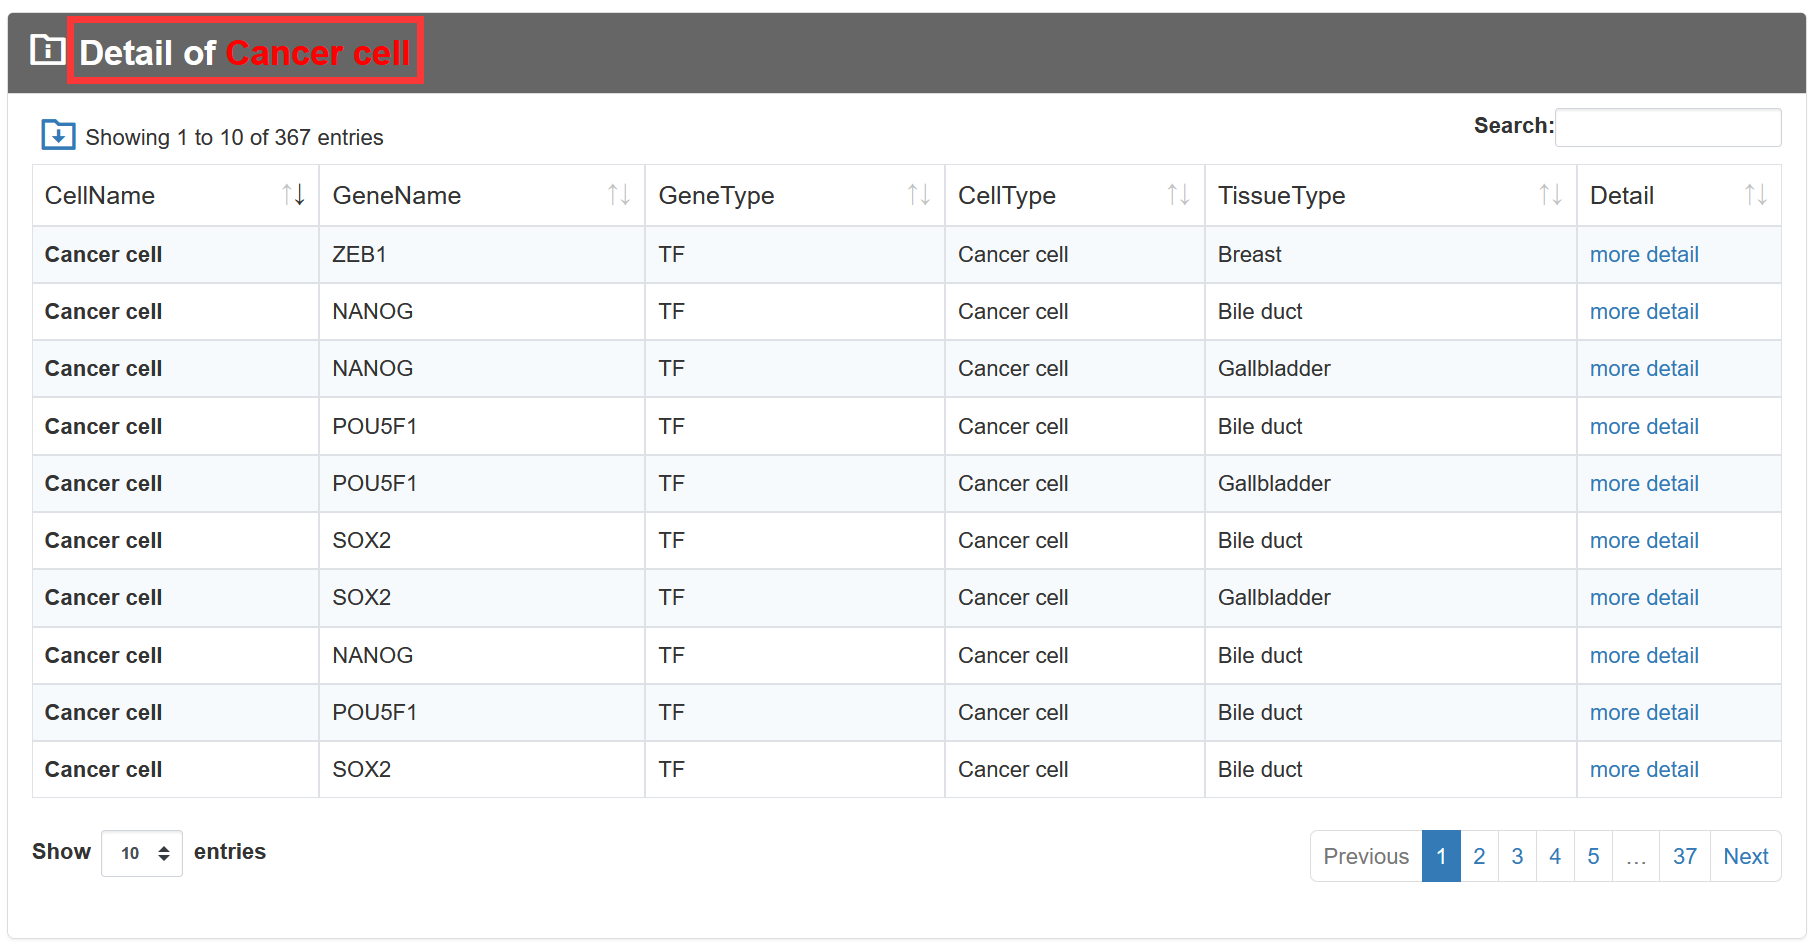Open more detail for last SOX2 row
Image resolution: width=1815 pixels, height=947 pixels.
click(x=1644, y=770)
